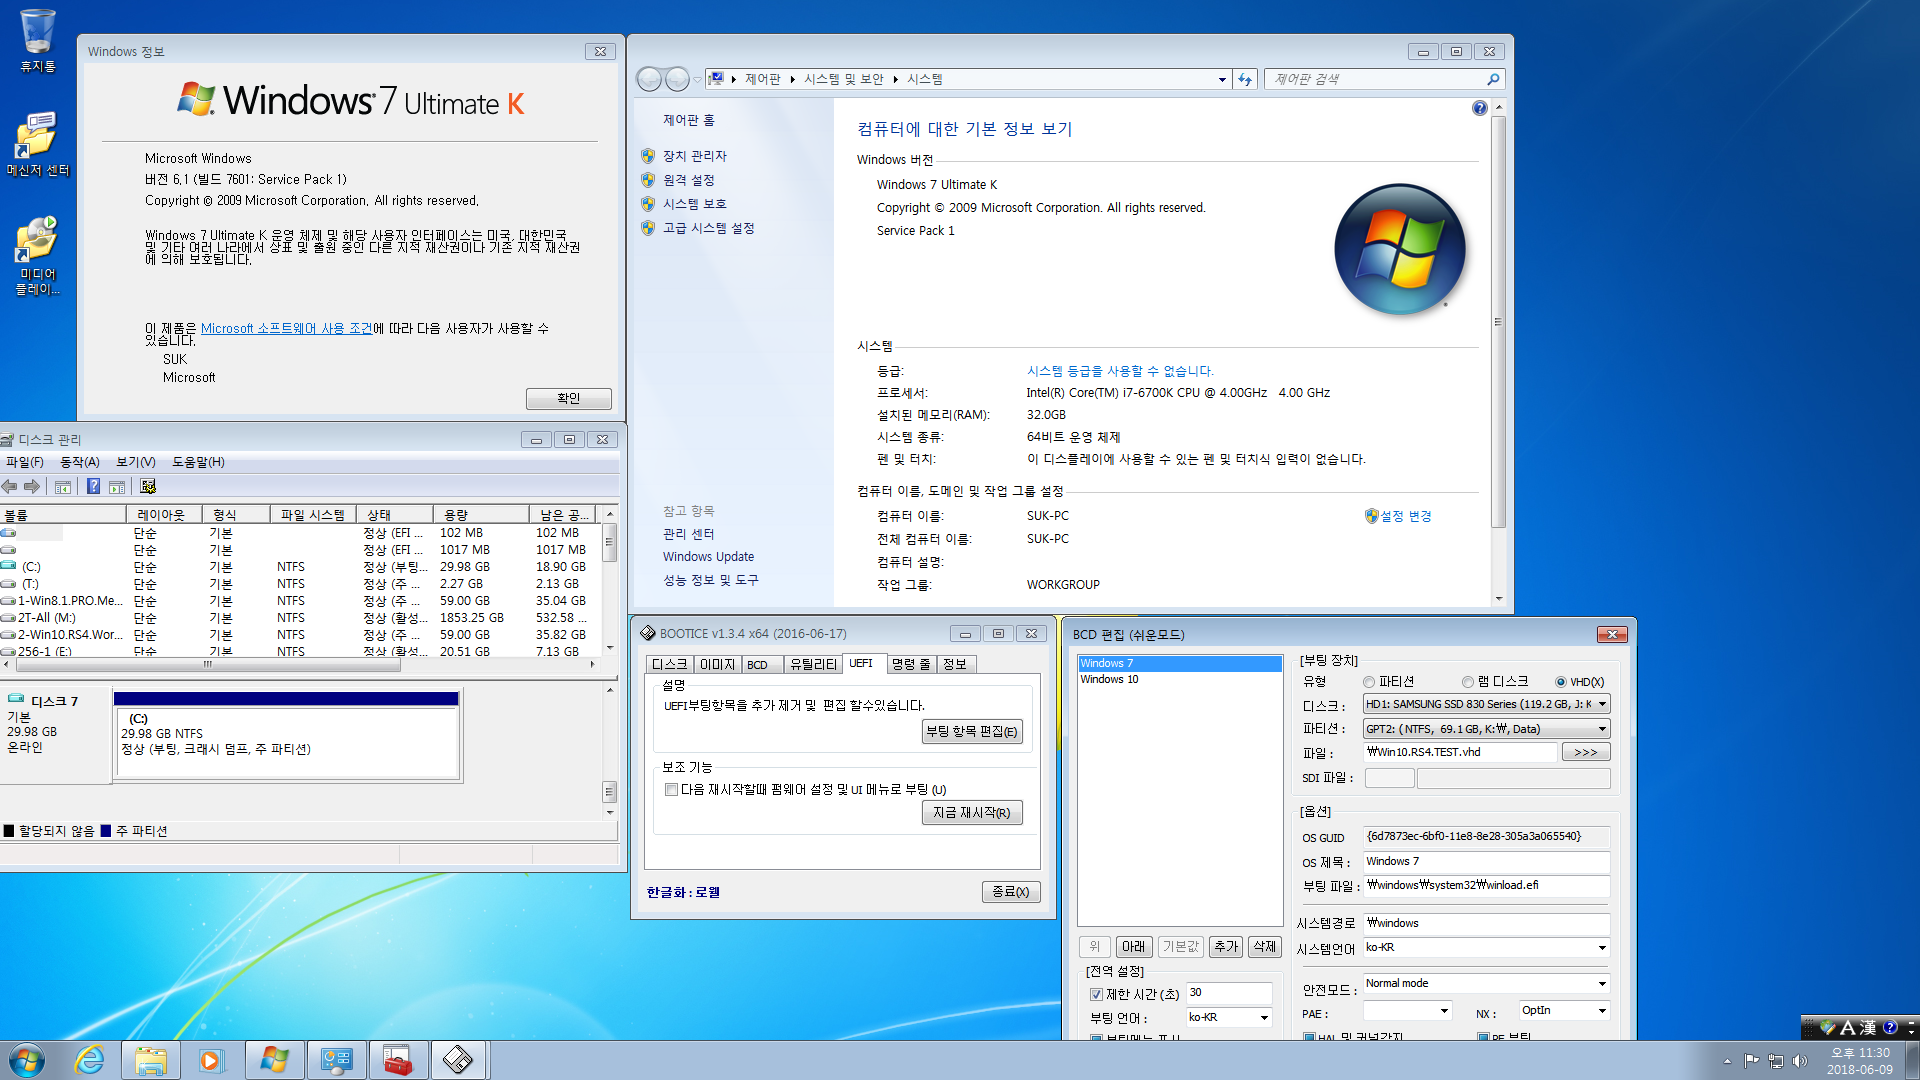Select the 램 디스크 radio button
The image size is (1920, 1080).
tap(1468, 682)
